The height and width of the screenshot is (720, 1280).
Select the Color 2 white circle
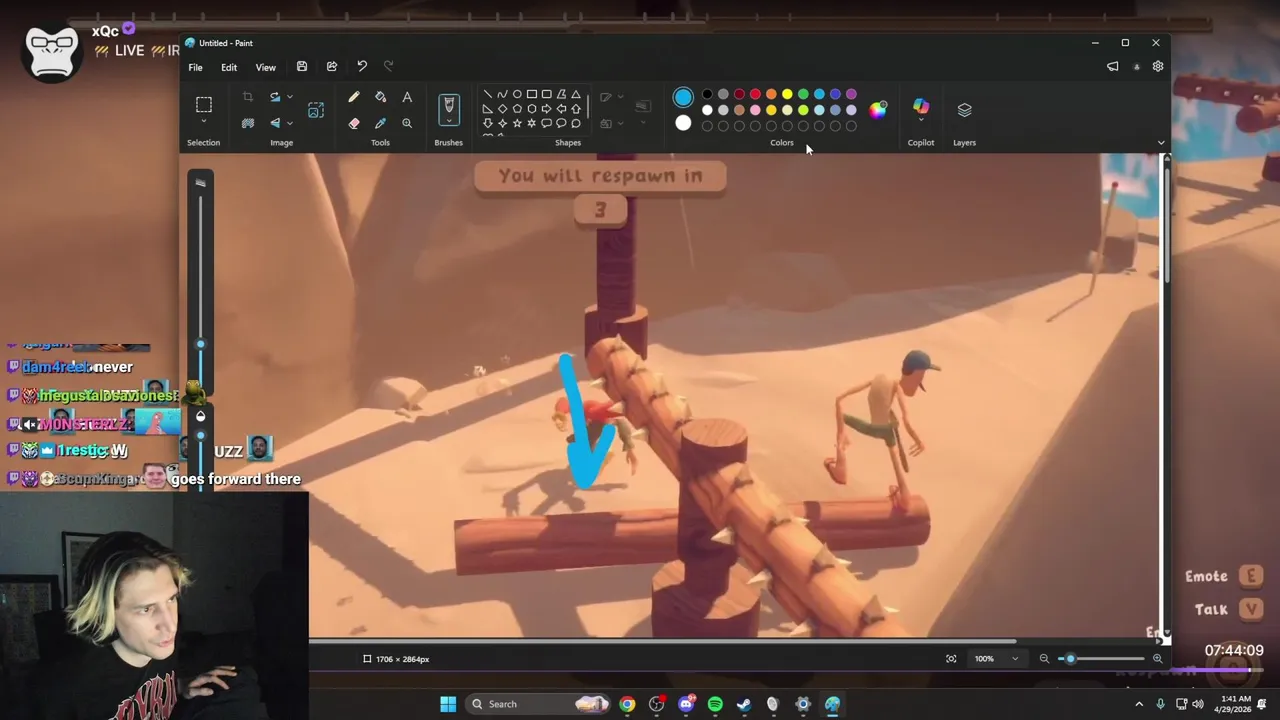683,123
